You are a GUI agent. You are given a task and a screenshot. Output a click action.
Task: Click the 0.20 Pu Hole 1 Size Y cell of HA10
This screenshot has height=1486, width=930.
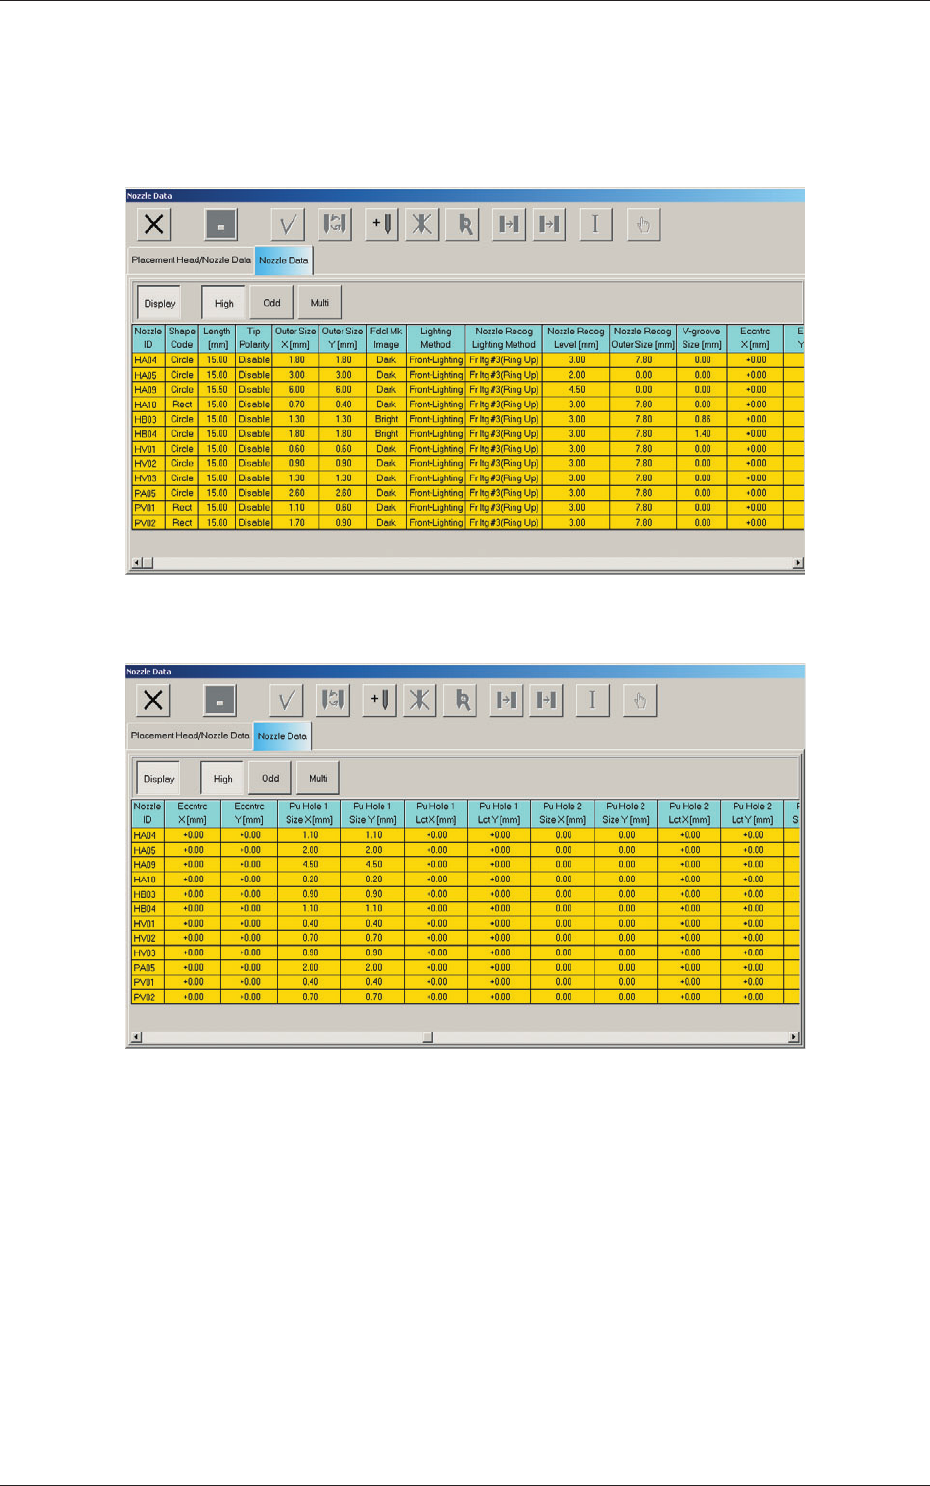(x=373, y=880)
